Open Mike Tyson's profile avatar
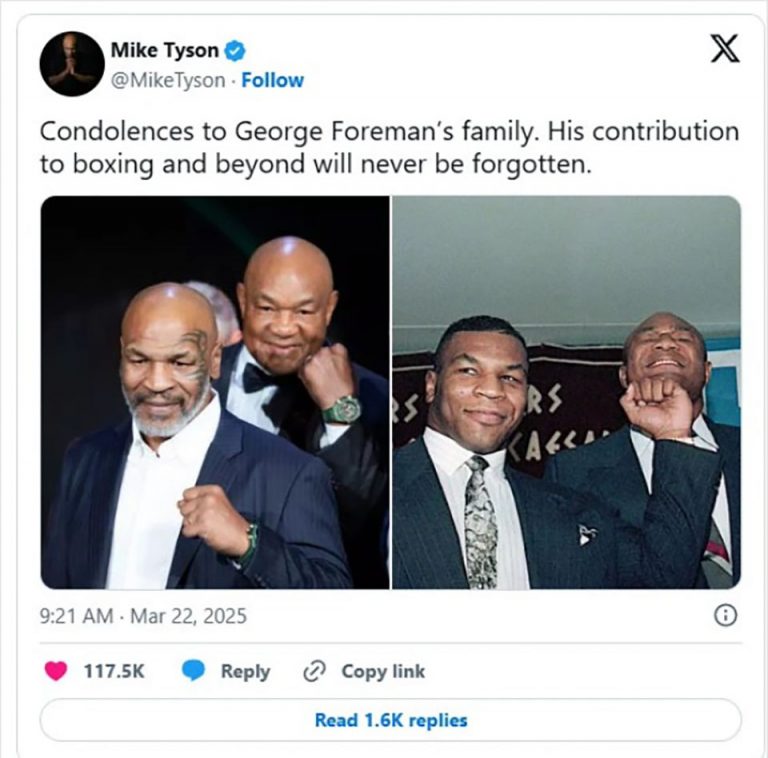The image size is (768, 758). (x=72, y=64)
